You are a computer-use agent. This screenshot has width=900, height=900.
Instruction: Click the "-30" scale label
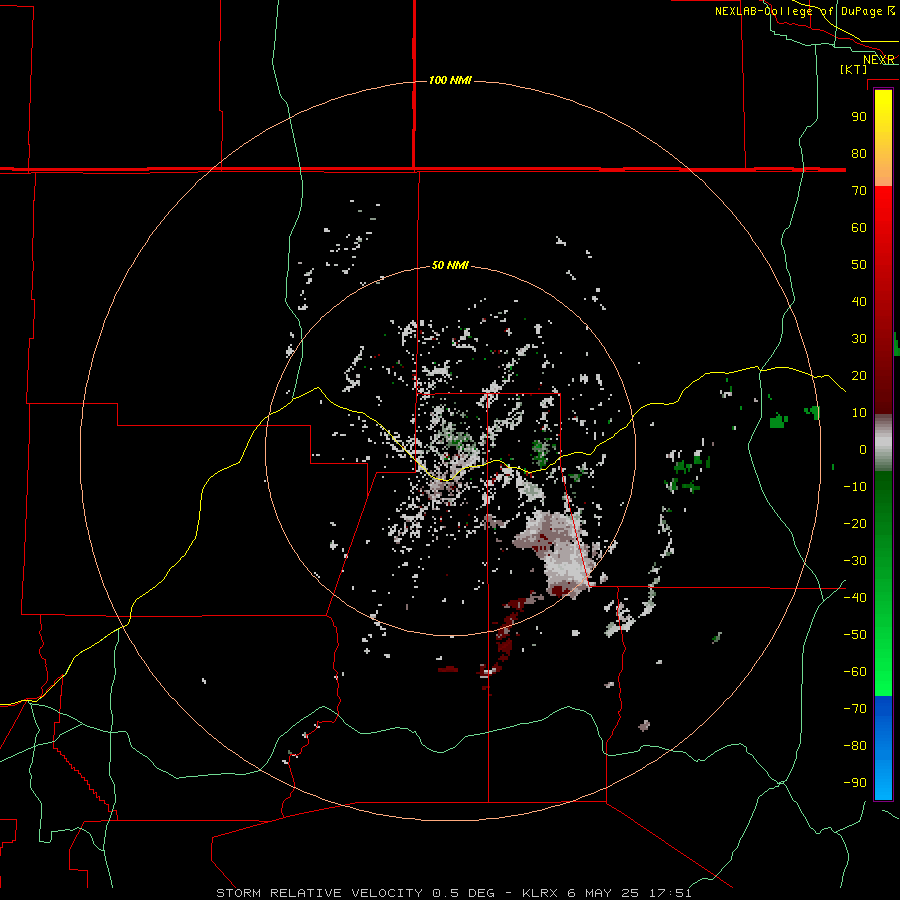point(855,561)
